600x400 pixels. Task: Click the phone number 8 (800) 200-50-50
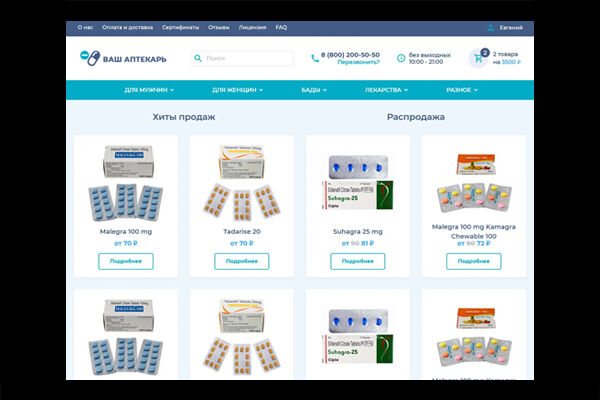click(351, 55)
